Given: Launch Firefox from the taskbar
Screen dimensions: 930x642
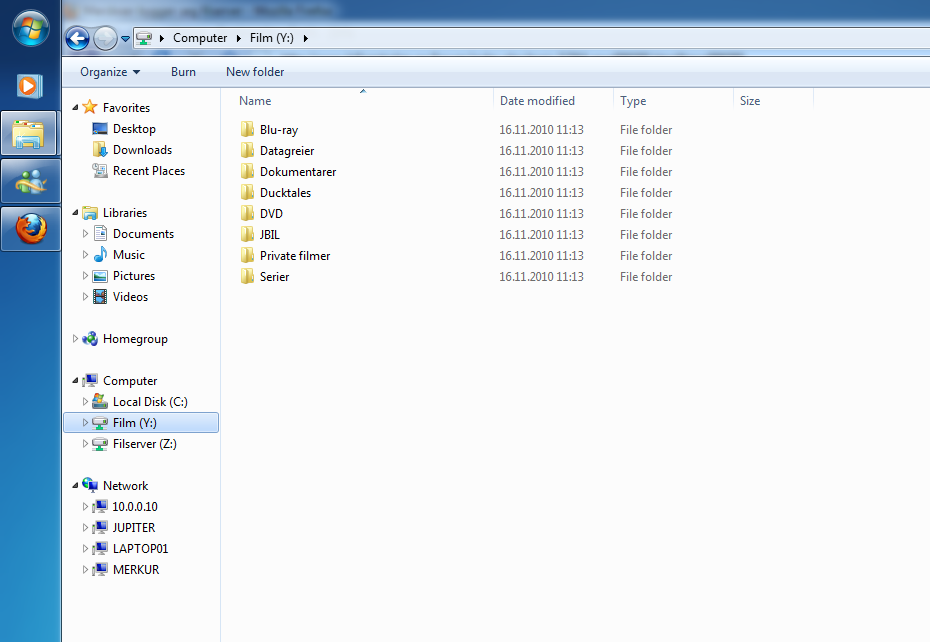Looking at the screenshot, I should point(30,228).
